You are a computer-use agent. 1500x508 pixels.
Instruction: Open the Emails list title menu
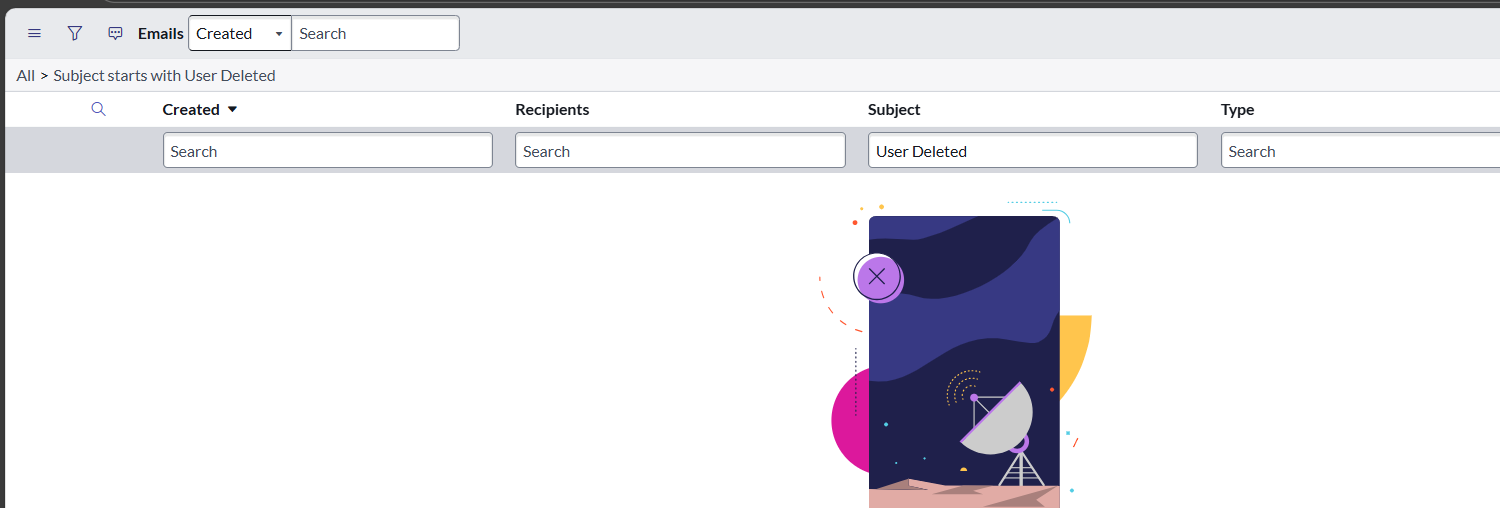coord(160,33)
